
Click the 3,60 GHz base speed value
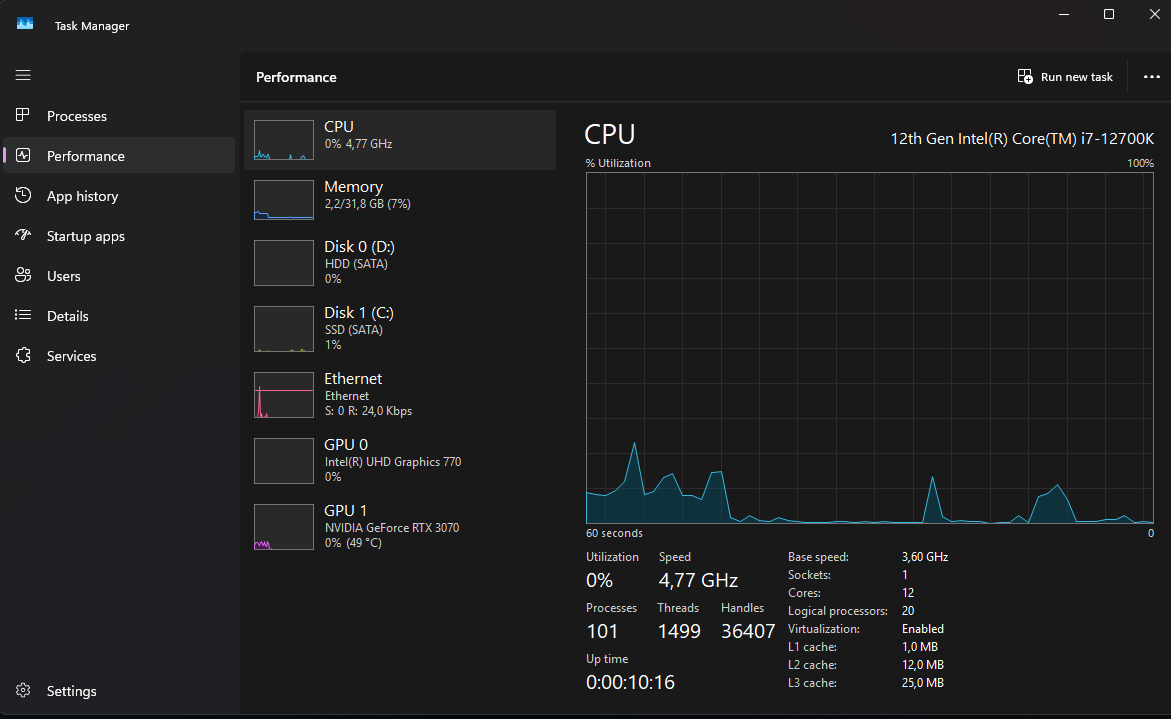point(925,557)
